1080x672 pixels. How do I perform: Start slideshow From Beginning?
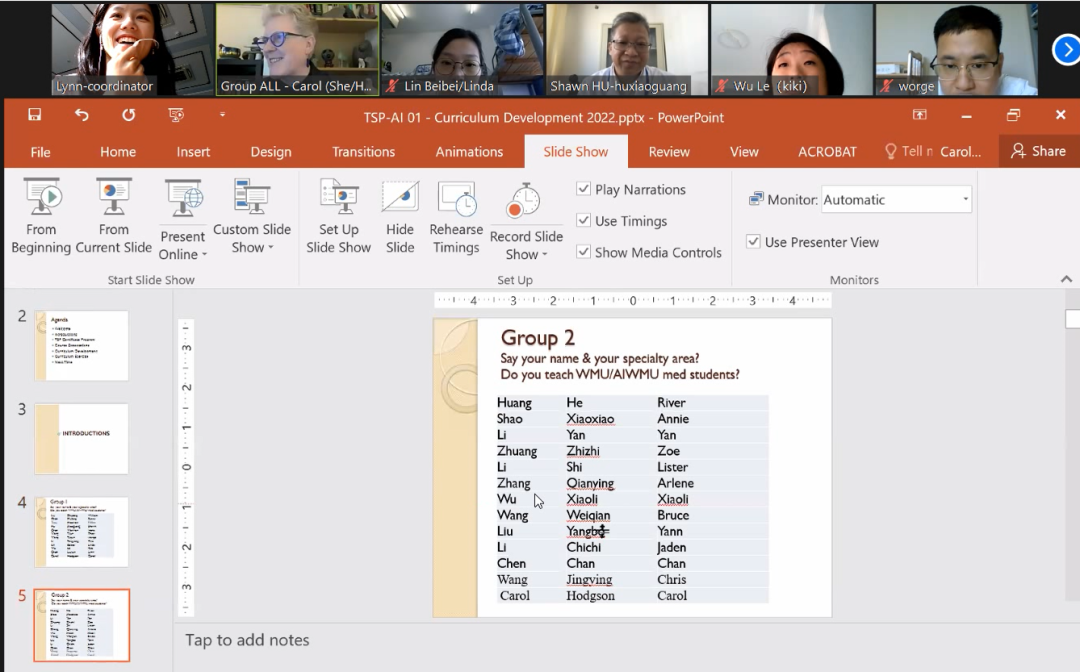(x=41, y=215)
